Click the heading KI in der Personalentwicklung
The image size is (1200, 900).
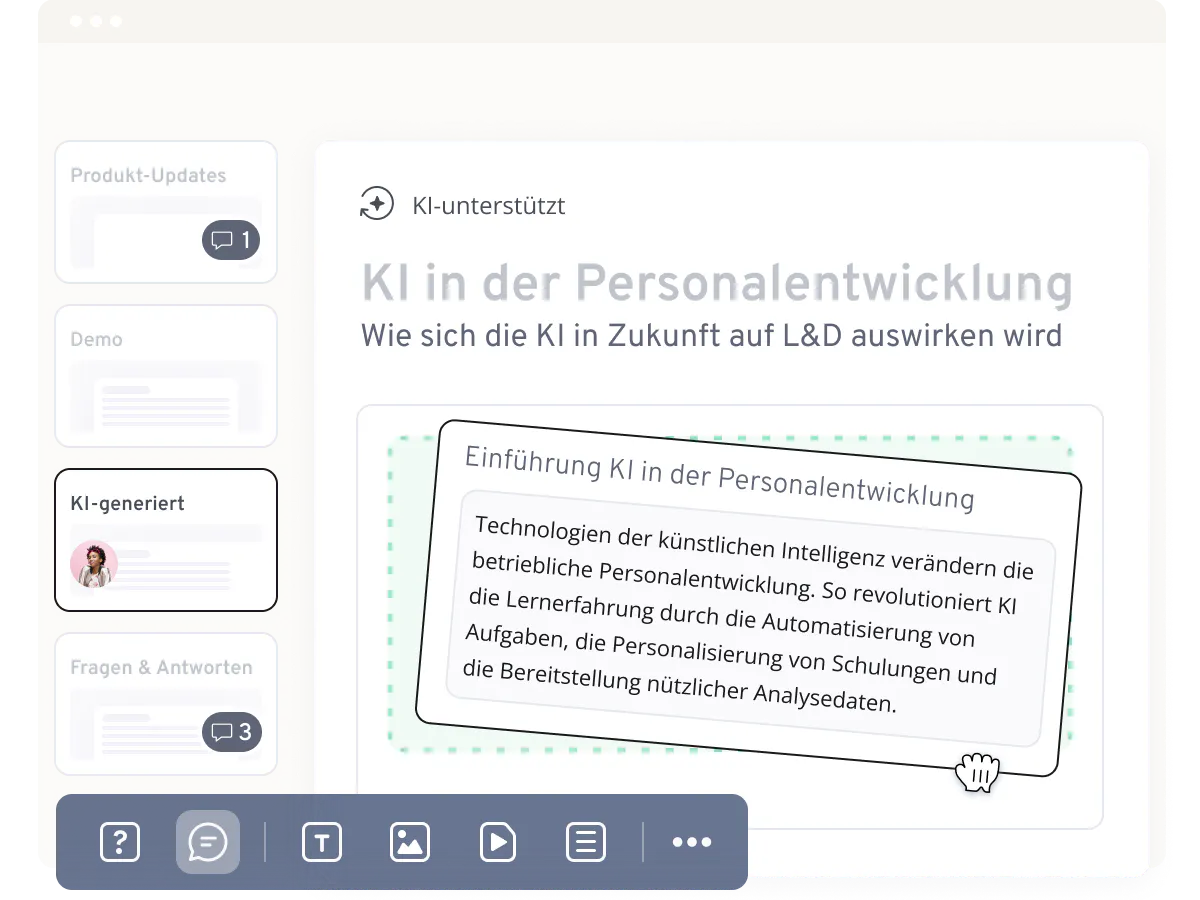(716, 283)
